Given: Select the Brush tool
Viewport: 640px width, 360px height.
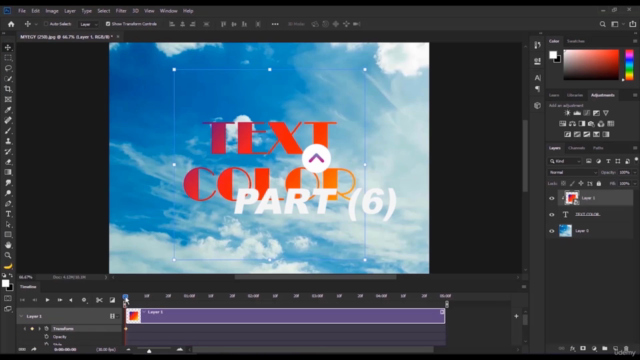Looking at the screenshot, I should (x=8, y=131).
